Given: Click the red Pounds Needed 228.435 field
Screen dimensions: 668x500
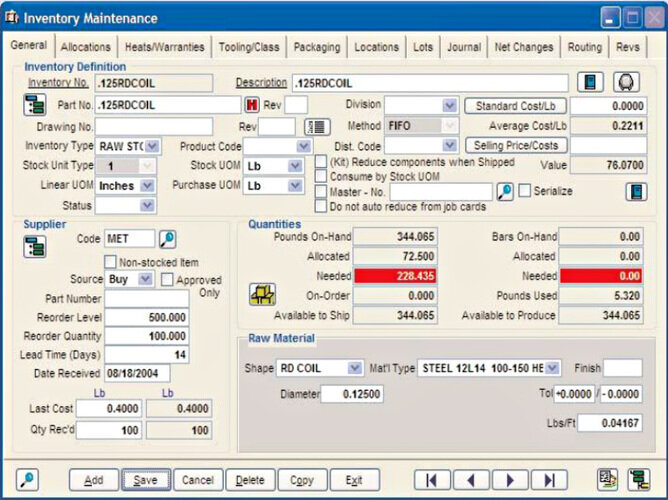Looking at the screenshot, I should pyautogui.click(x=396, y=275).
